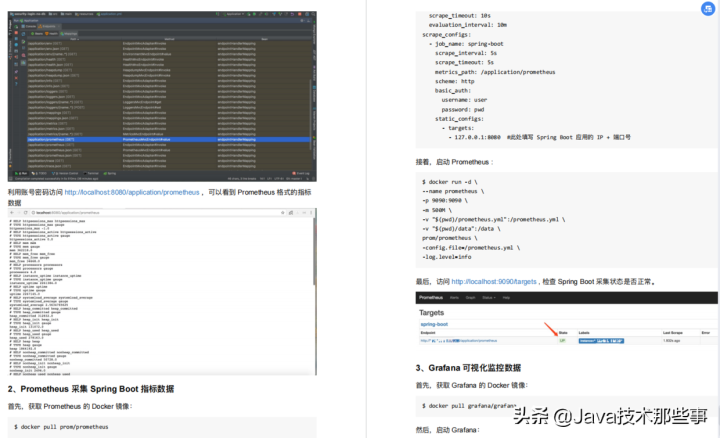Open the localhost:9090/targets link
Screen dimensions: 720x438
coord(494,281)
